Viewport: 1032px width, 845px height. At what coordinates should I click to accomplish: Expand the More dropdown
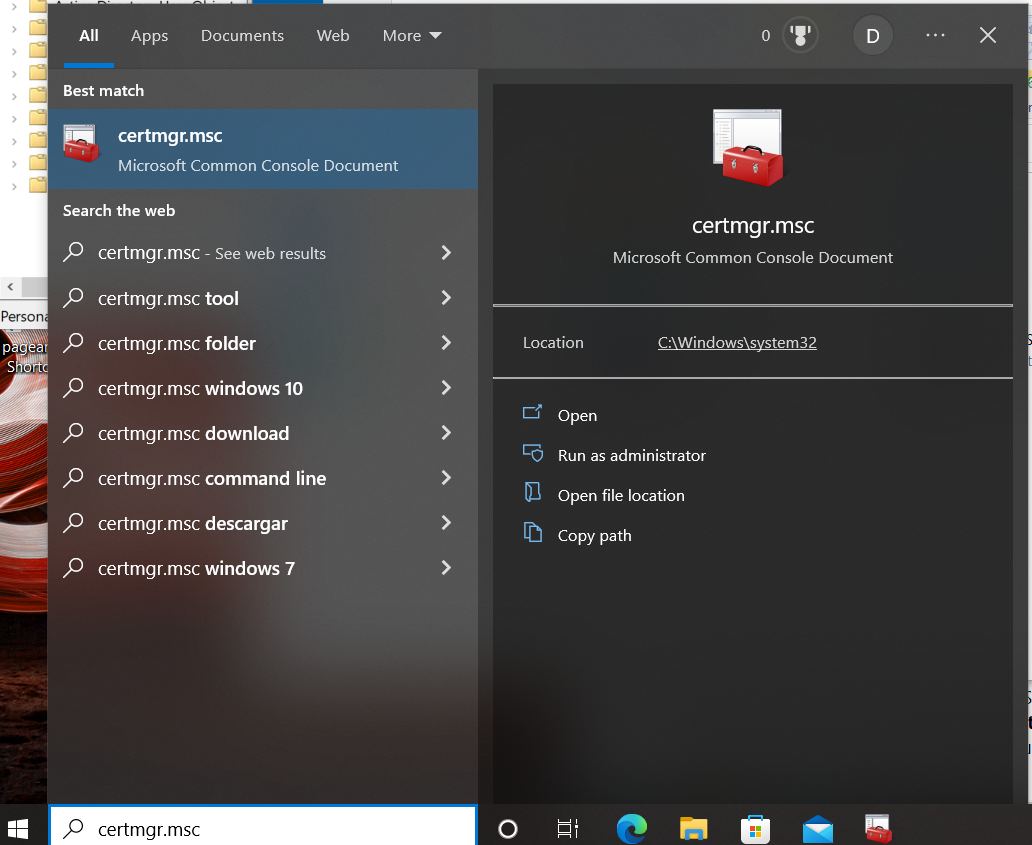click(412, 36)
